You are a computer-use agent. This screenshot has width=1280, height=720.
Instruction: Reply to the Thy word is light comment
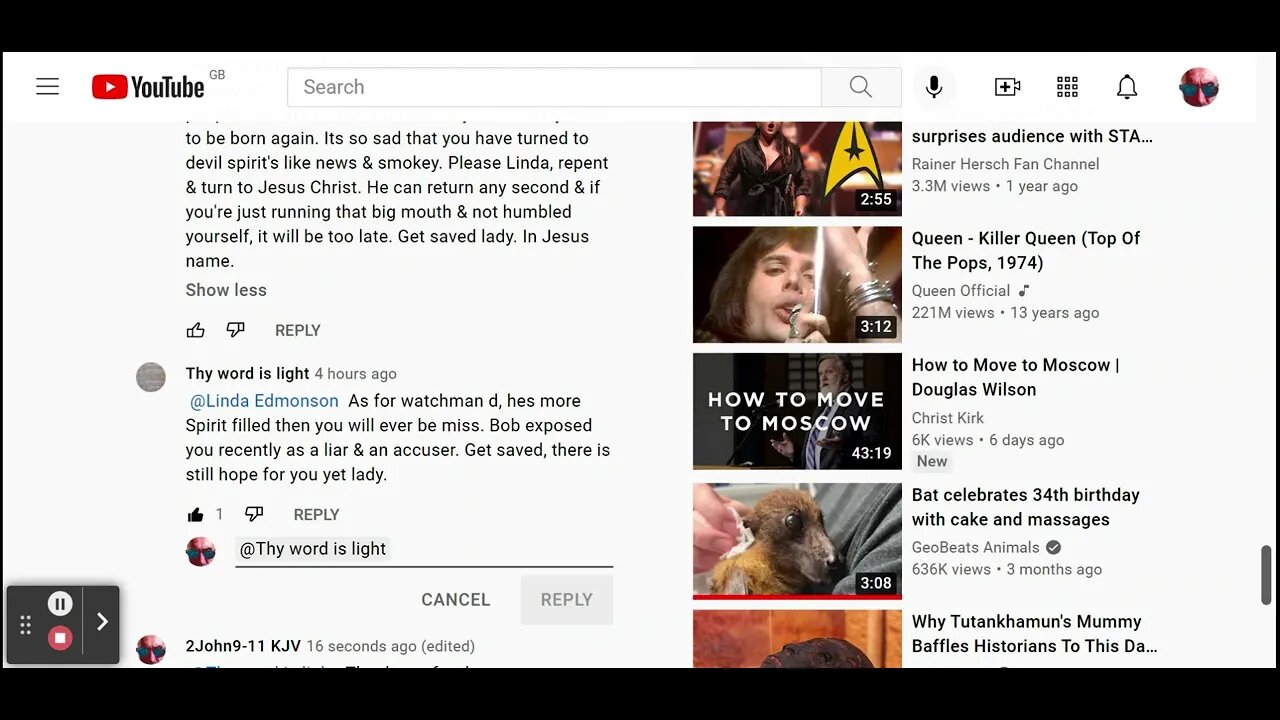(316, 514)
